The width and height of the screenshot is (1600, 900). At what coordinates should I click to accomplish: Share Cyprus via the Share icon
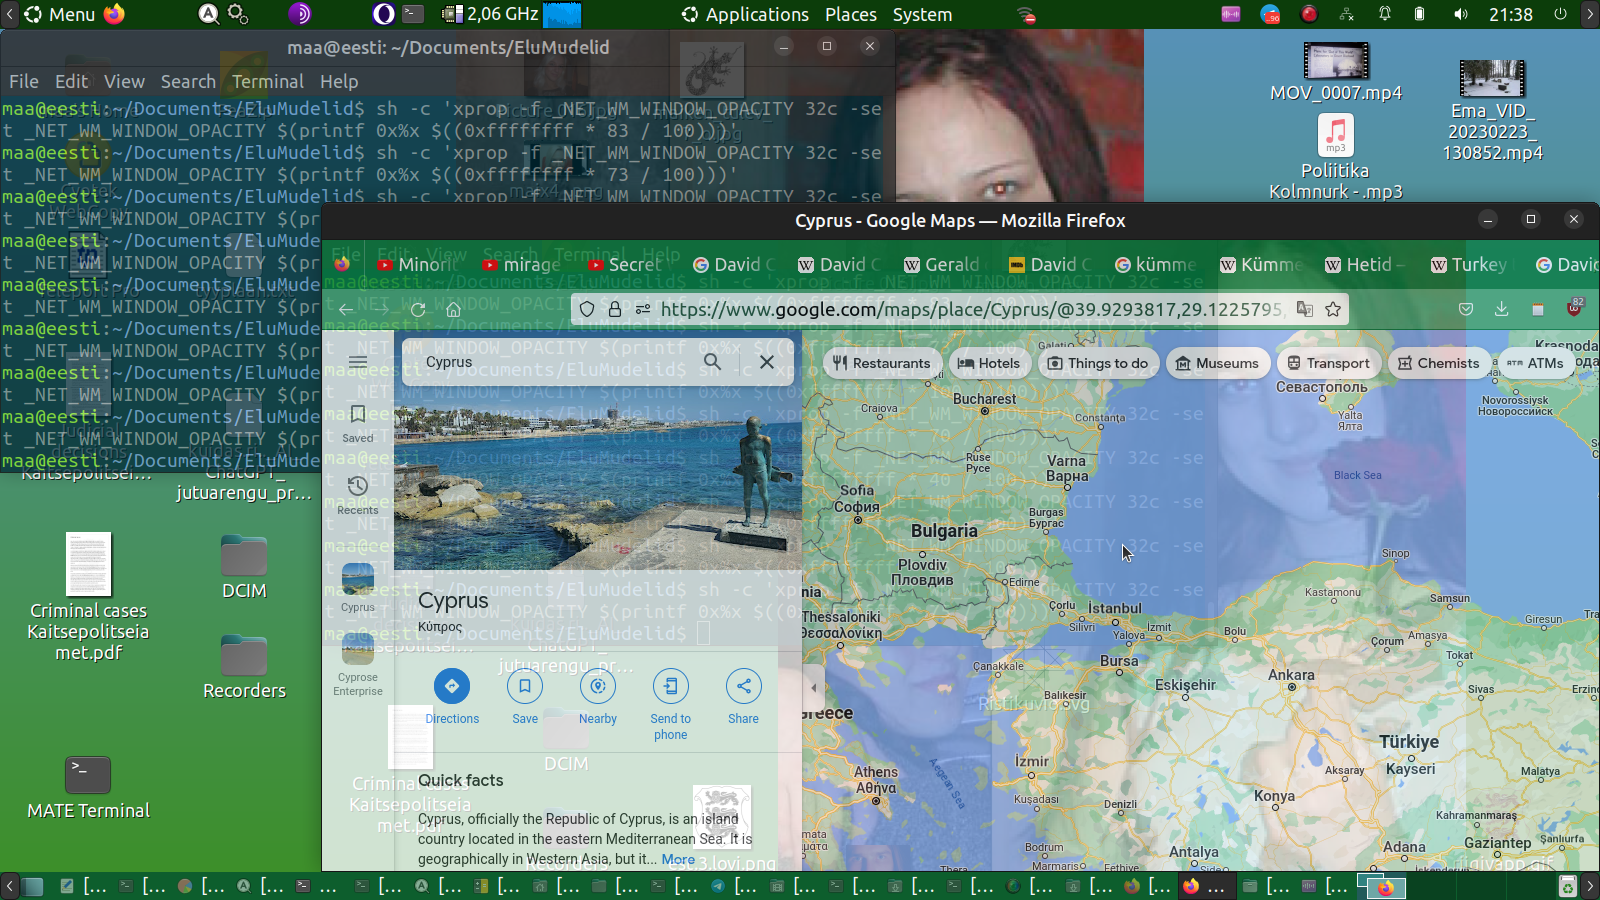[743, 687]
